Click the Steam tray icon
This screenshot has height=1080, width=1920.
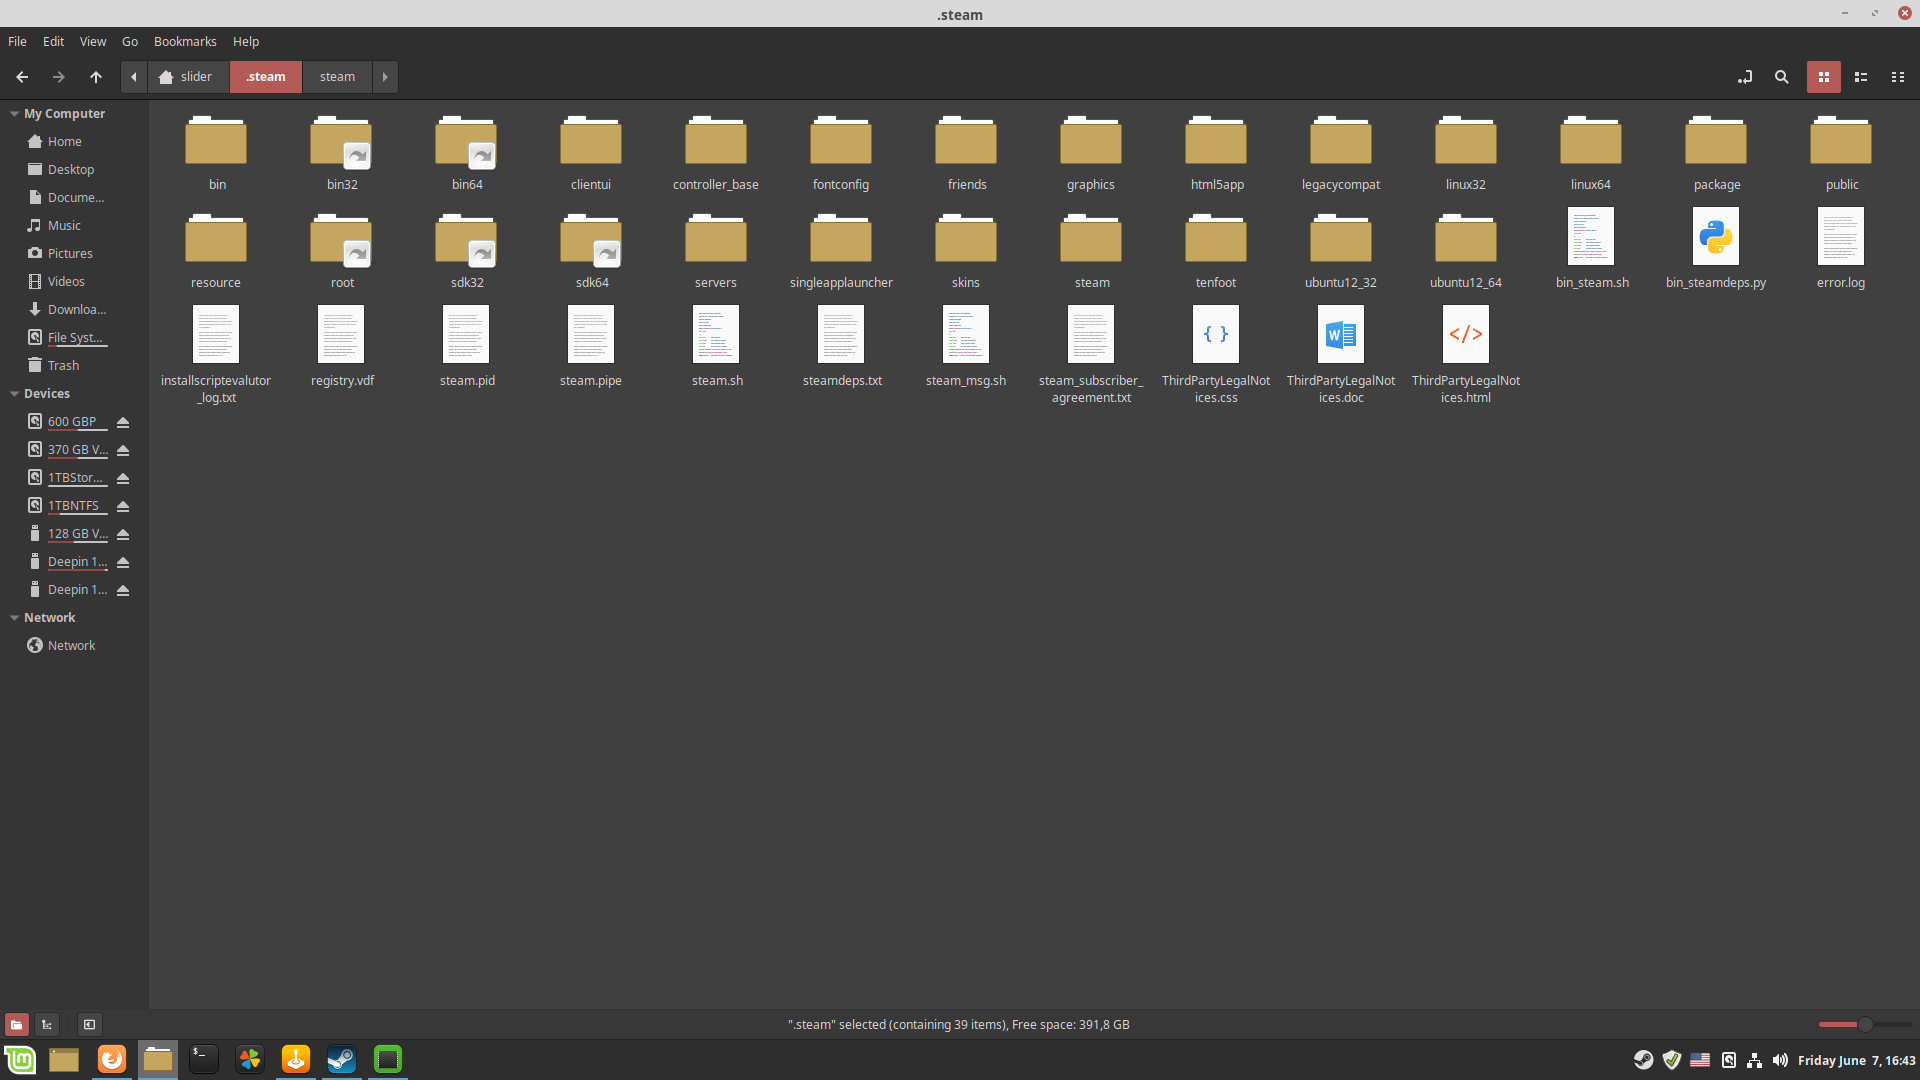coord(1643,1060)
